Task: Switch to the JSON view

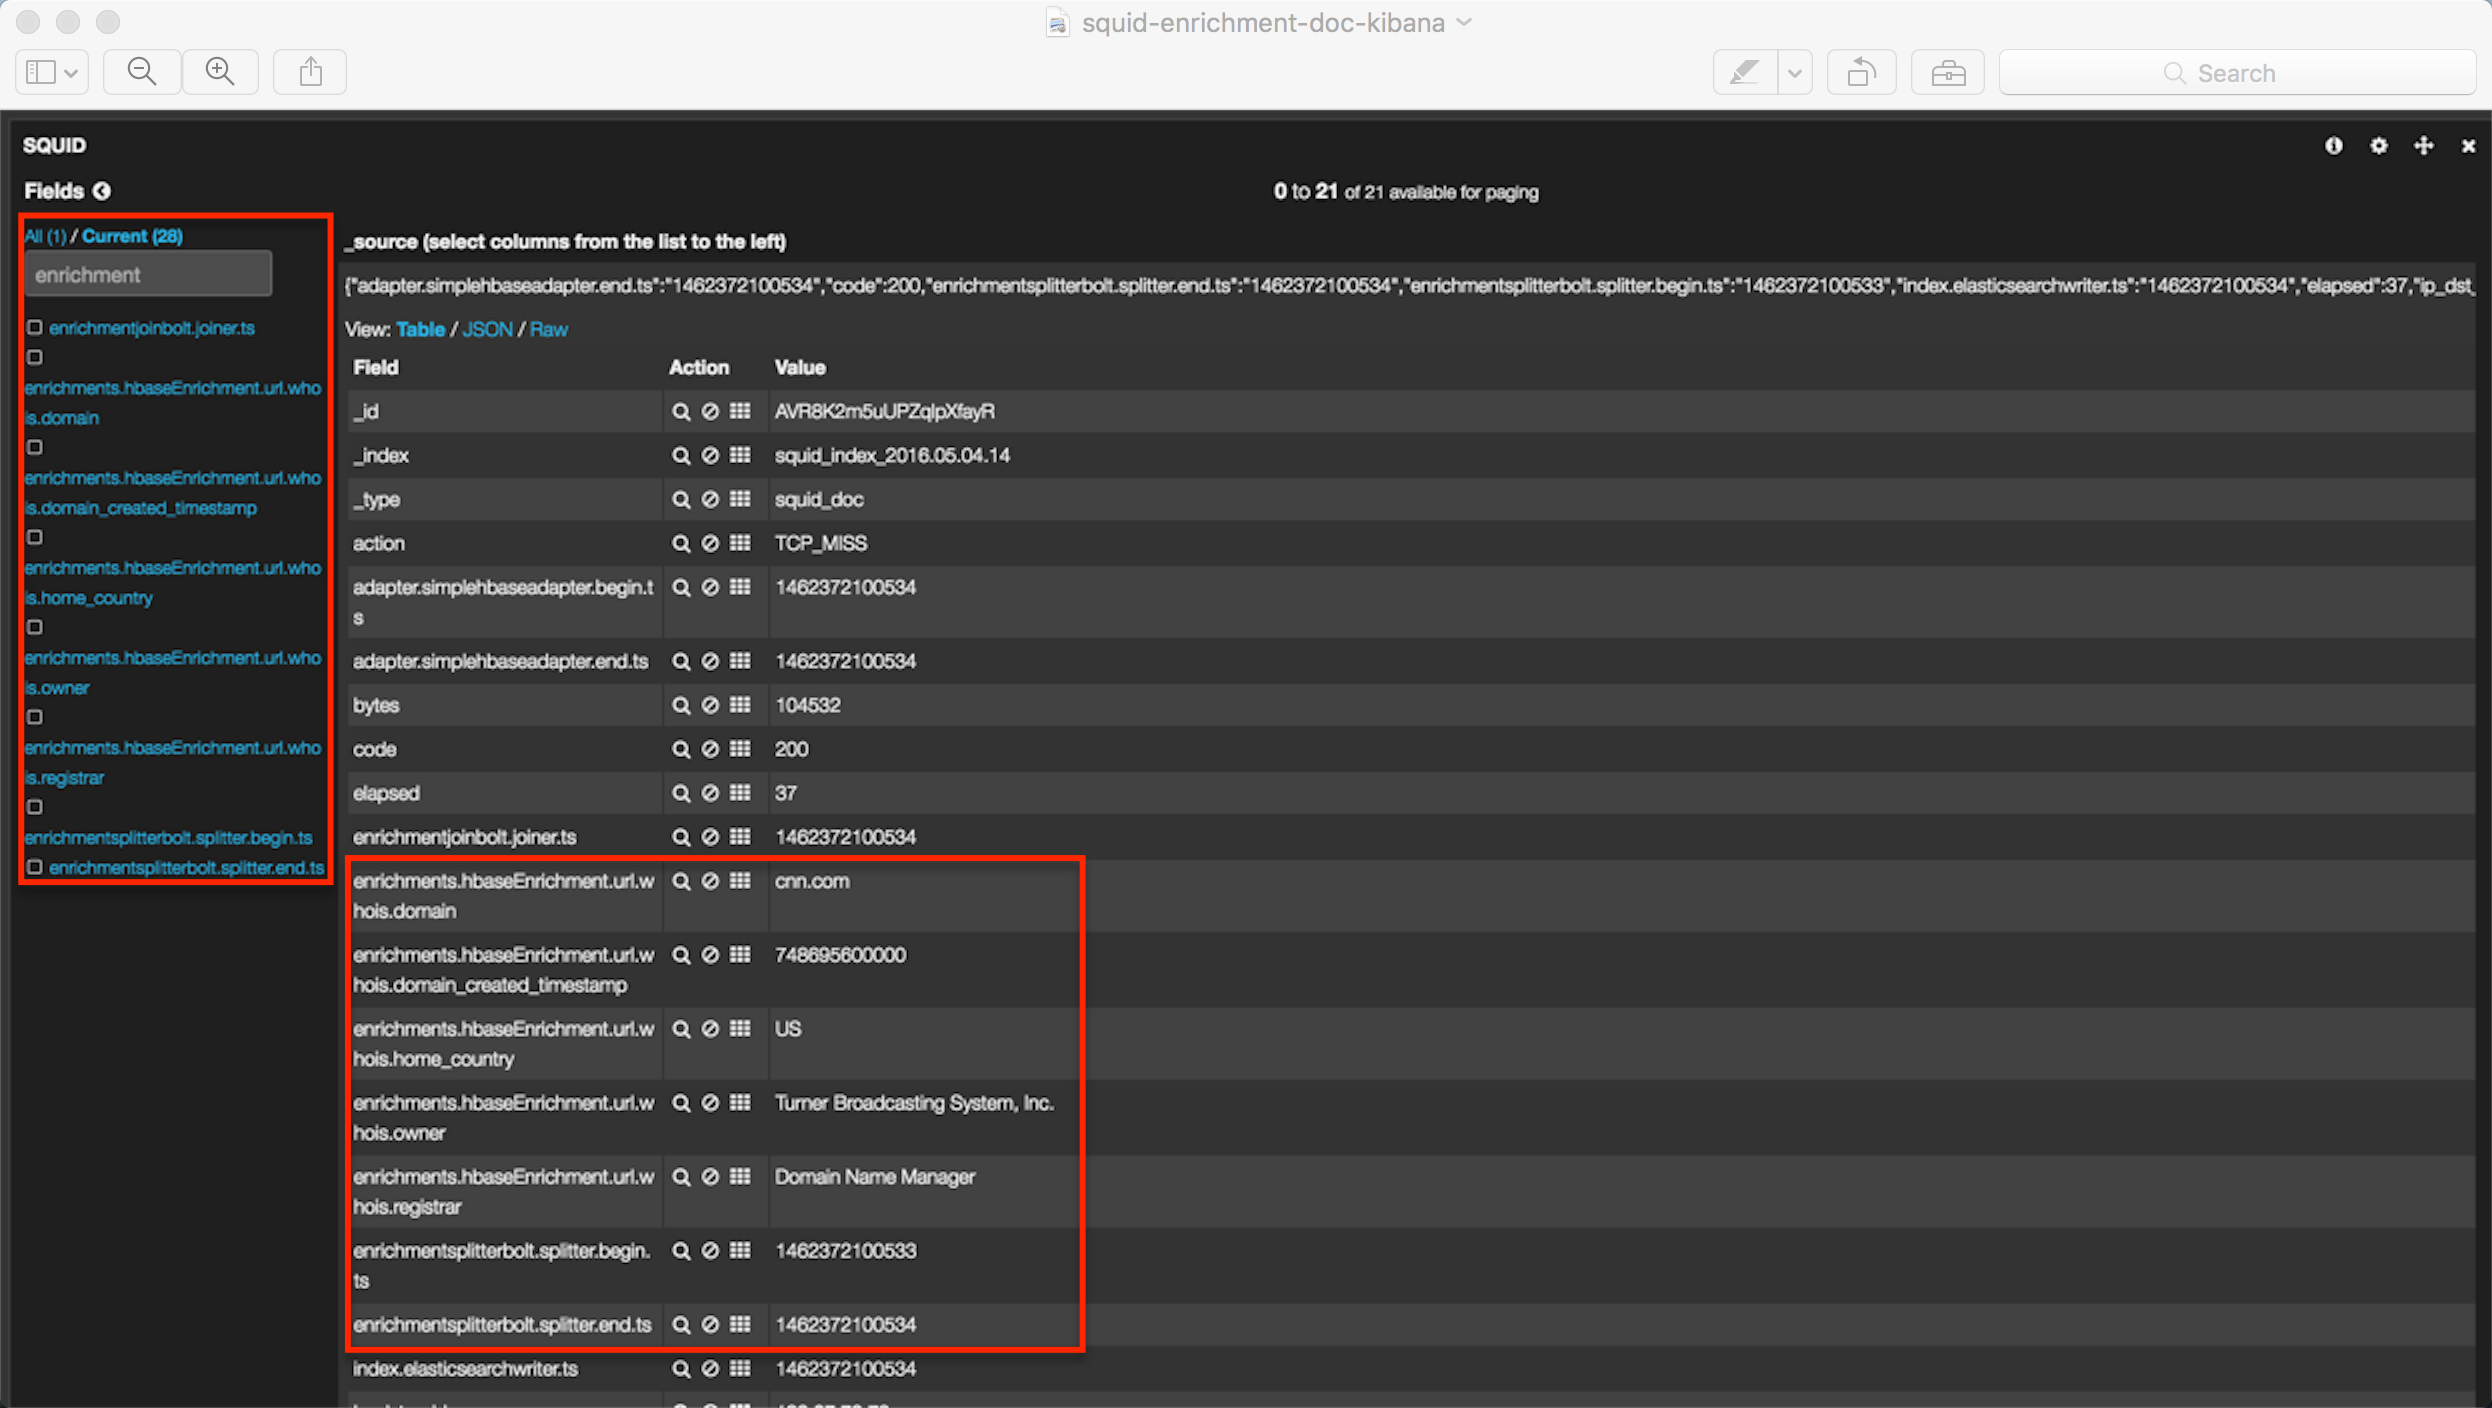Action: pos(487,329)
